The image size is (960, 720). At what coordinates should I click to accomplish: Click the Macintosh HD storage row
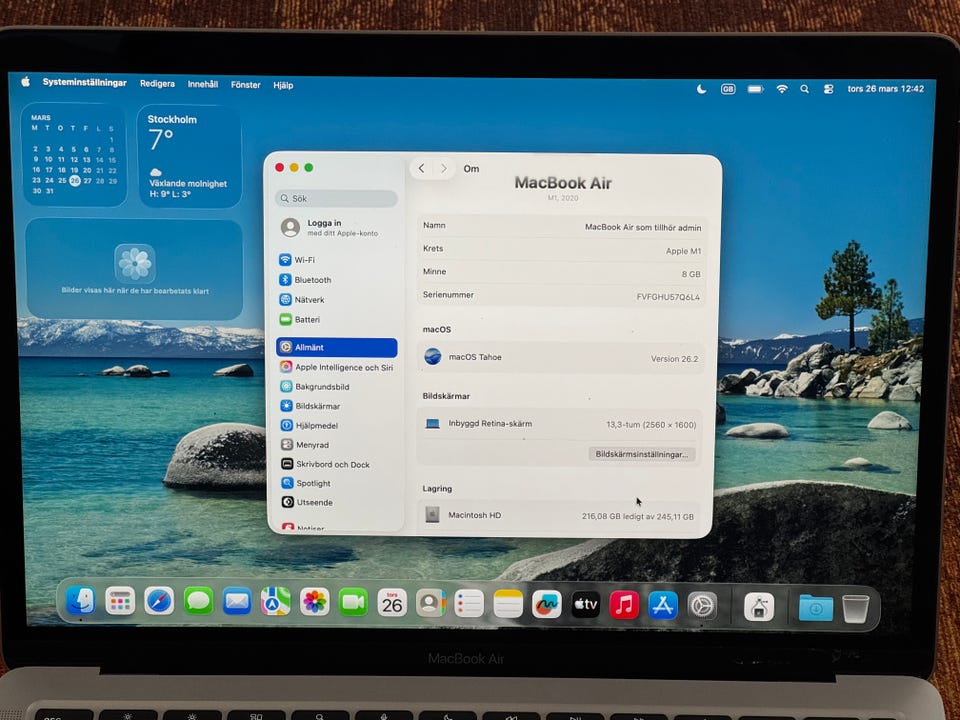coord(560,516)
